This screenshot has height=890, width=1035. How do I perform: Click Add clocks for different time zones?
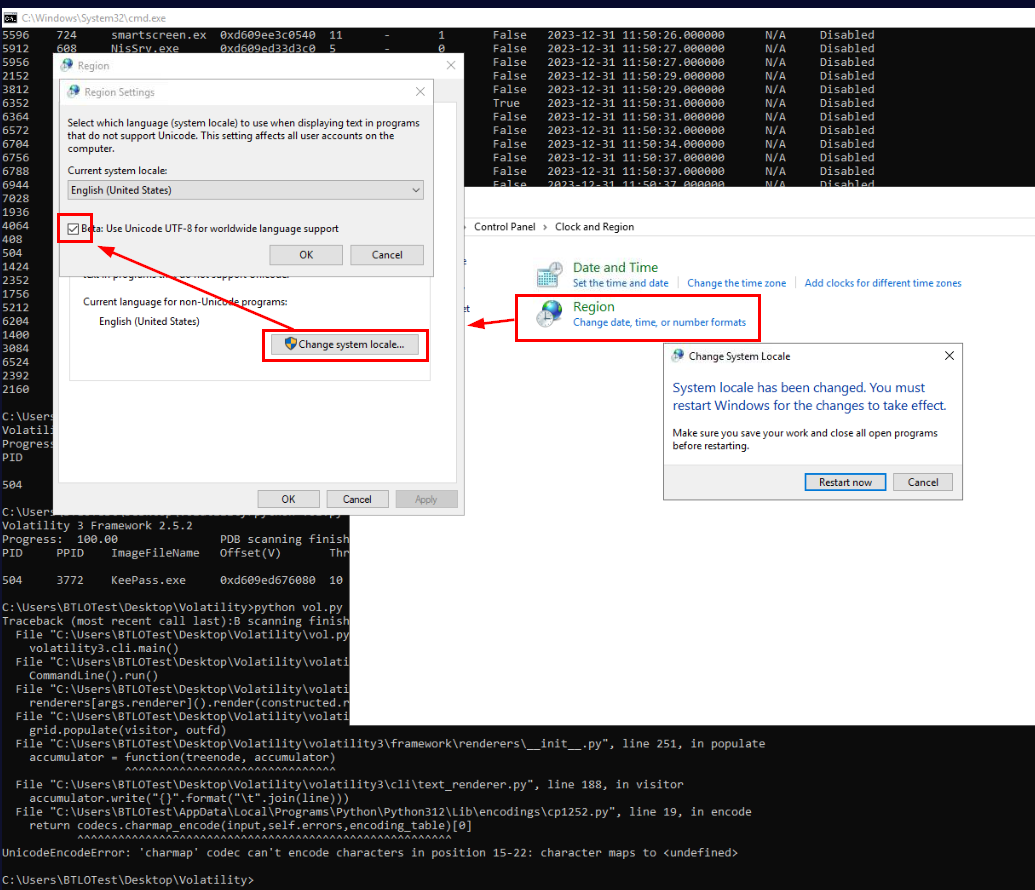(883, 283)
